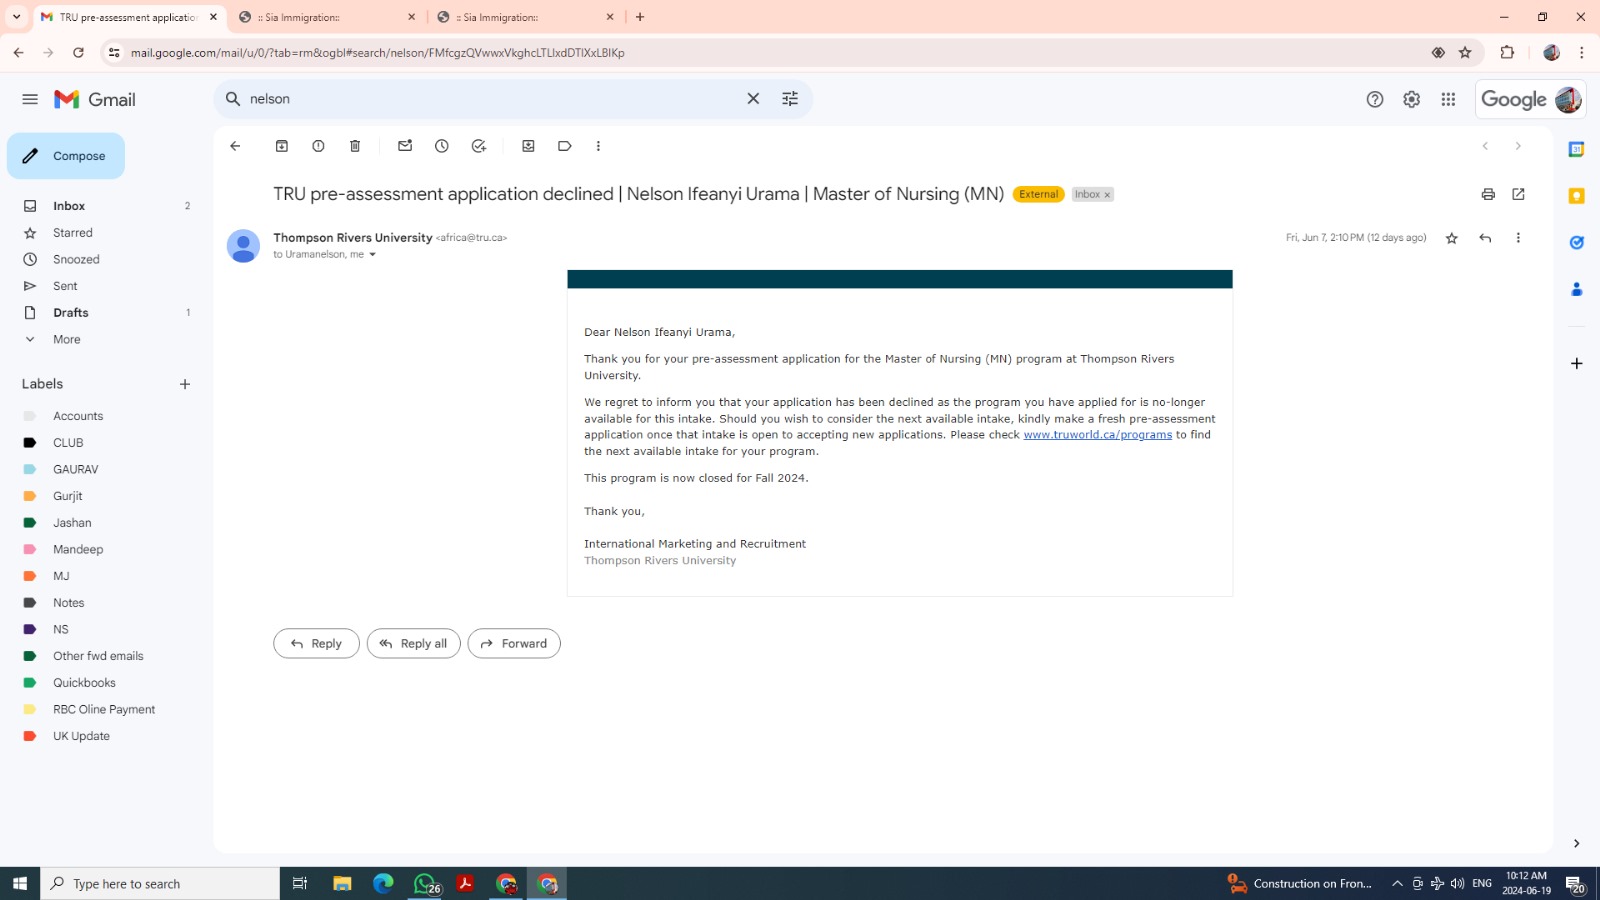Switch to second Sia Immigration tab
Image resolution: width=1600 pixels, height=900 pixels.
(x=525, y=17)
